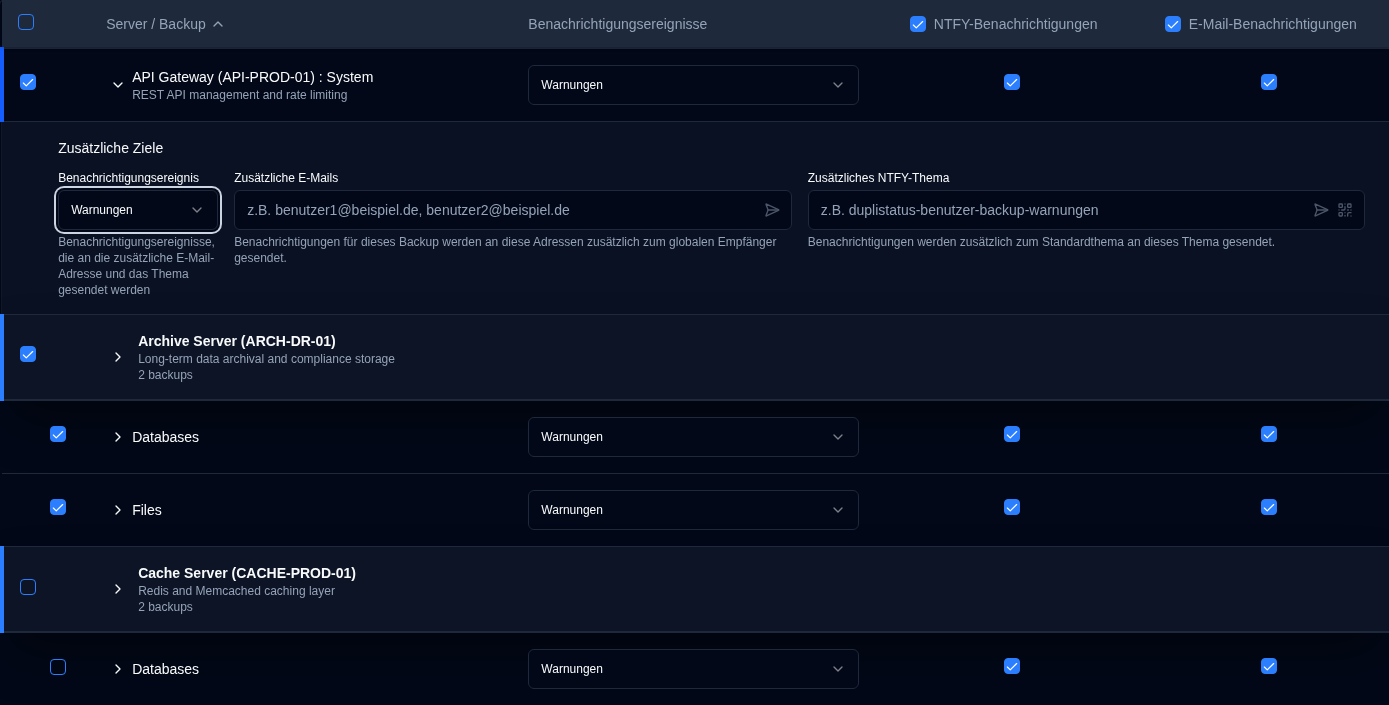
Task: Uncheck Archive Server selection checkbox
Action: coord(28,354)
